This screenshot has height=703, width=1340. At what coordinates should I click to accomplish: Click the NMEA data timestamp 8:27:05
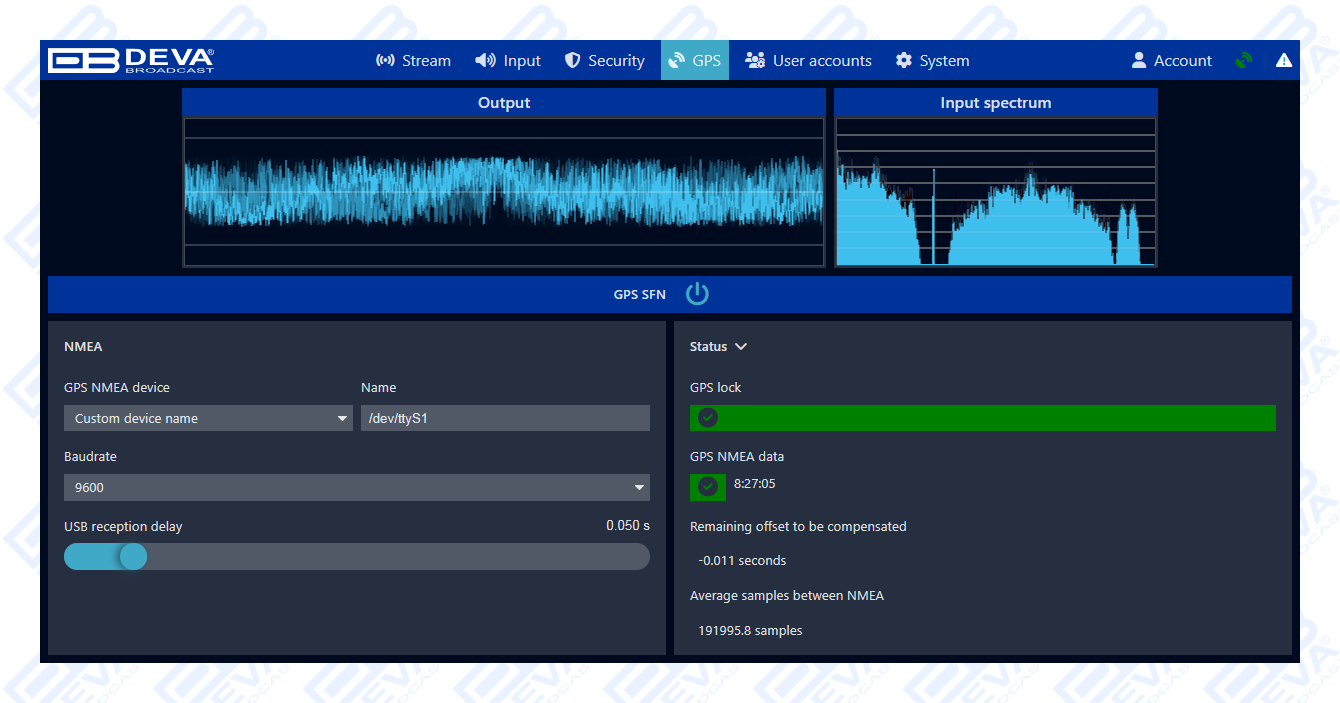pos(756,487)
